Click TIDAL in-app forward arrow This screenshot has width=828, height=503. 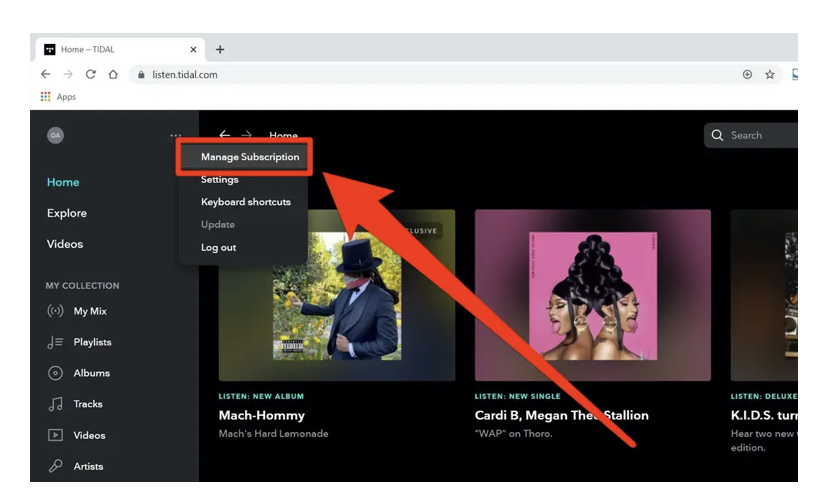(x=247, y=135)
